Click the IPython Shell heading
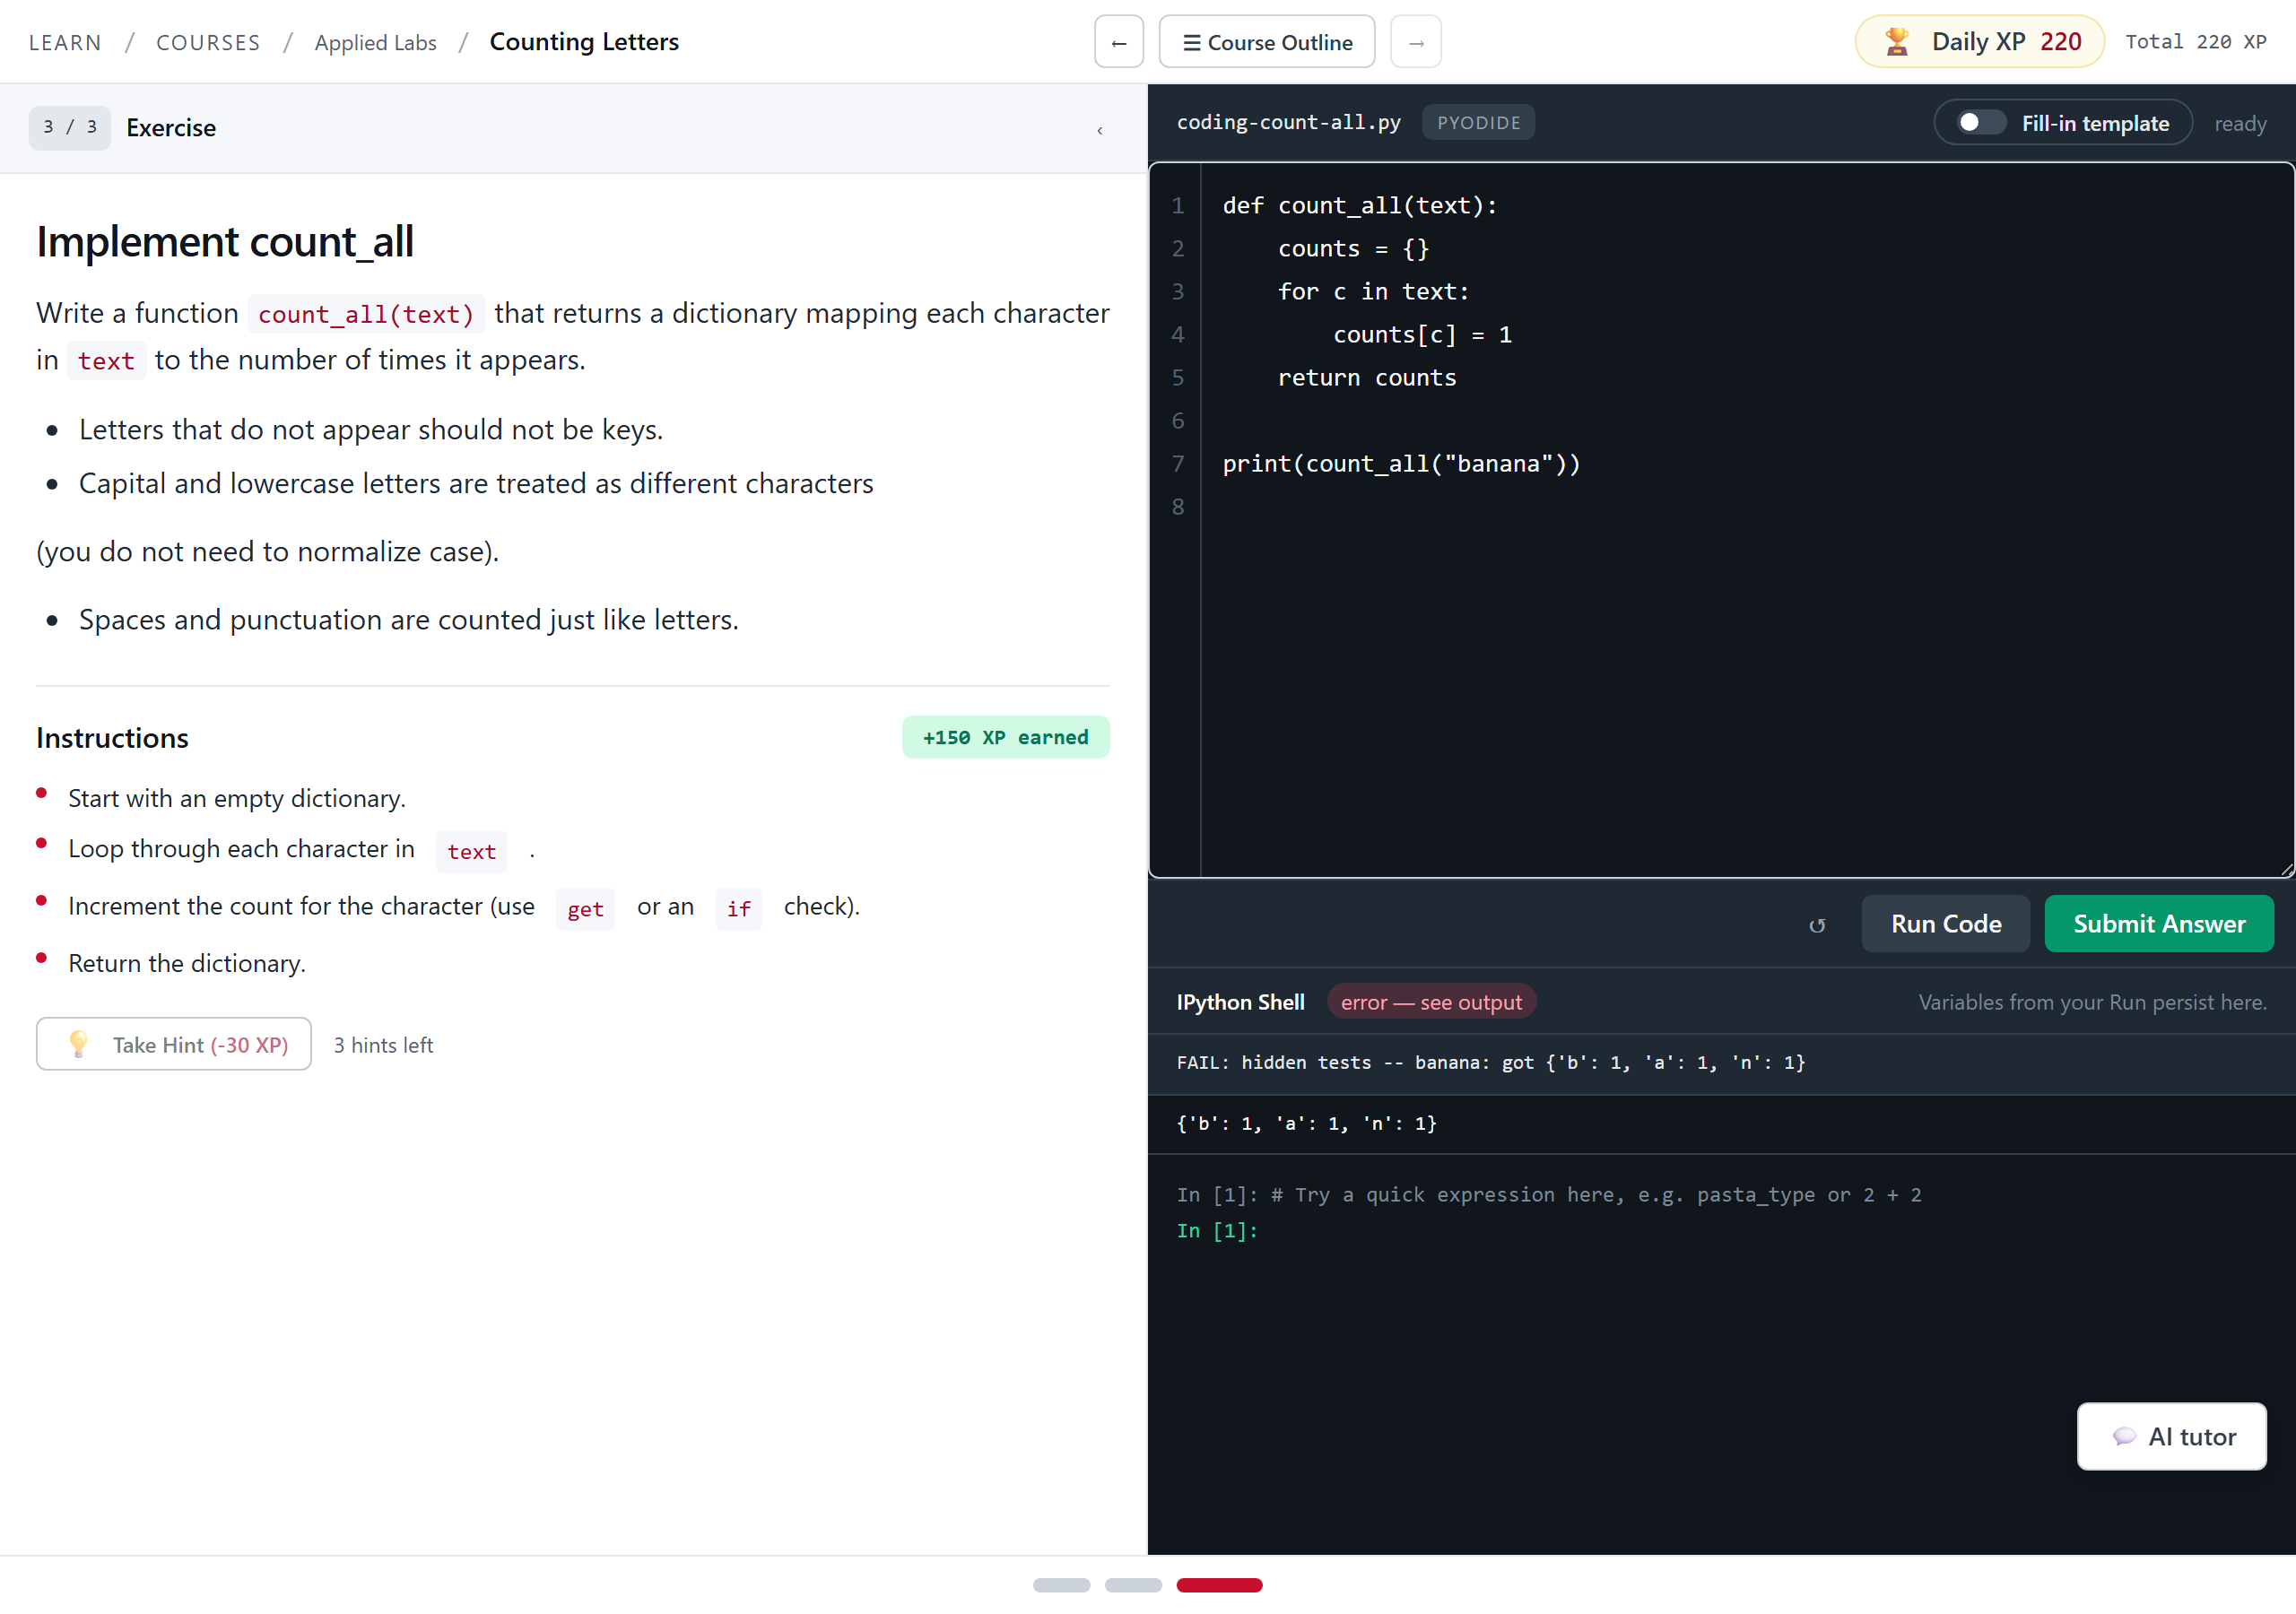2296x1614 pixels. (1240, 1002)
